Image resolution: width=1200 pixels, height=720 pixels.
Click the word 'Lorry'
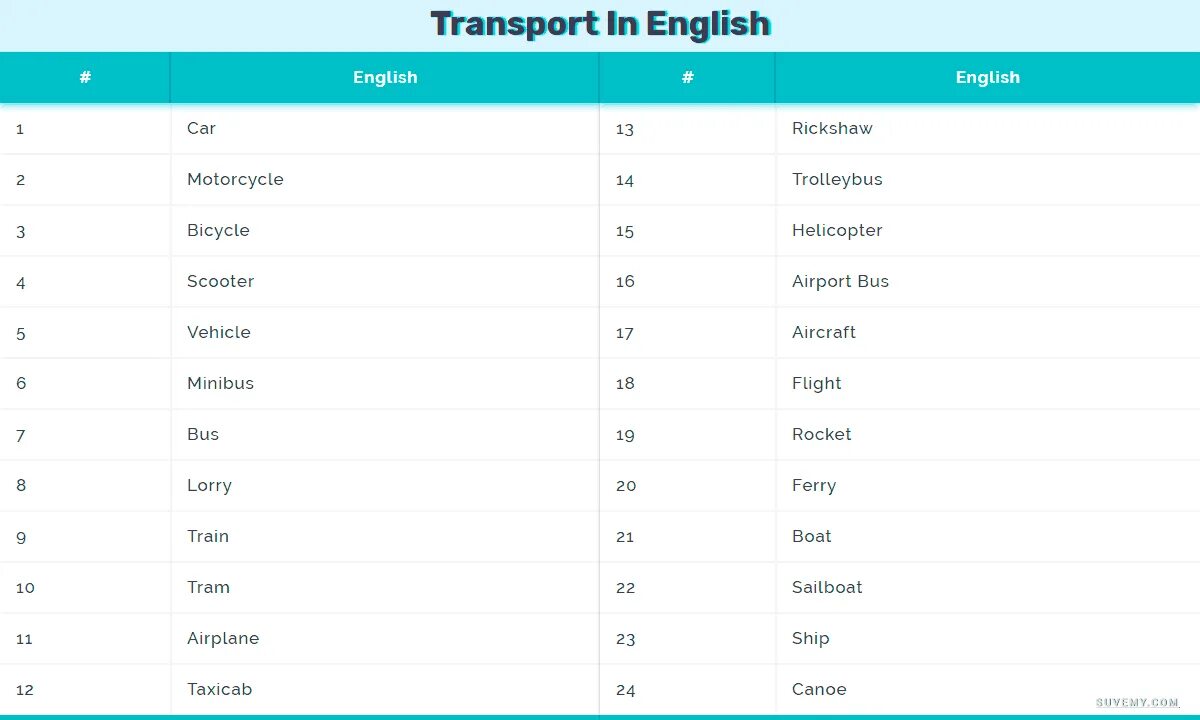[209, 486]
